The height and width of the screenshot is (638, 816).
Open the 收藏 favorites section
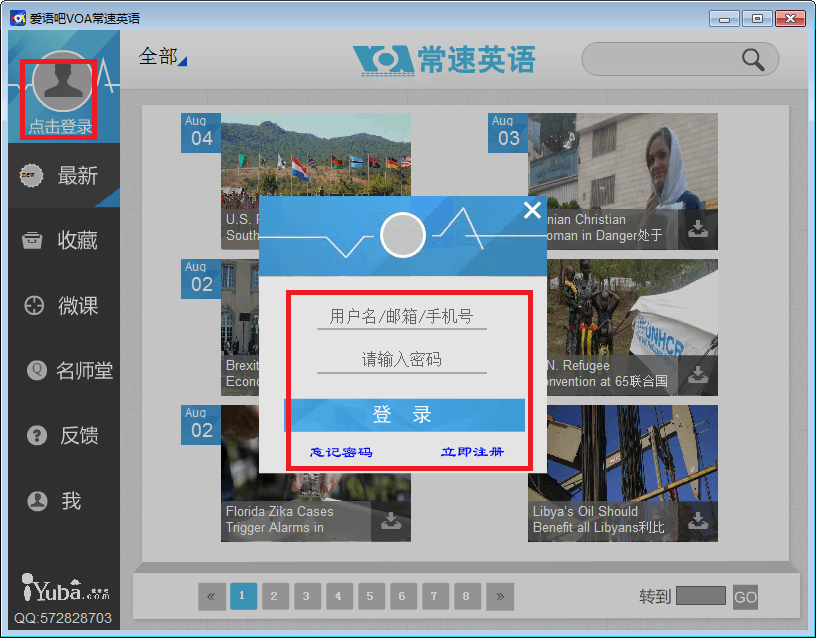64,241
